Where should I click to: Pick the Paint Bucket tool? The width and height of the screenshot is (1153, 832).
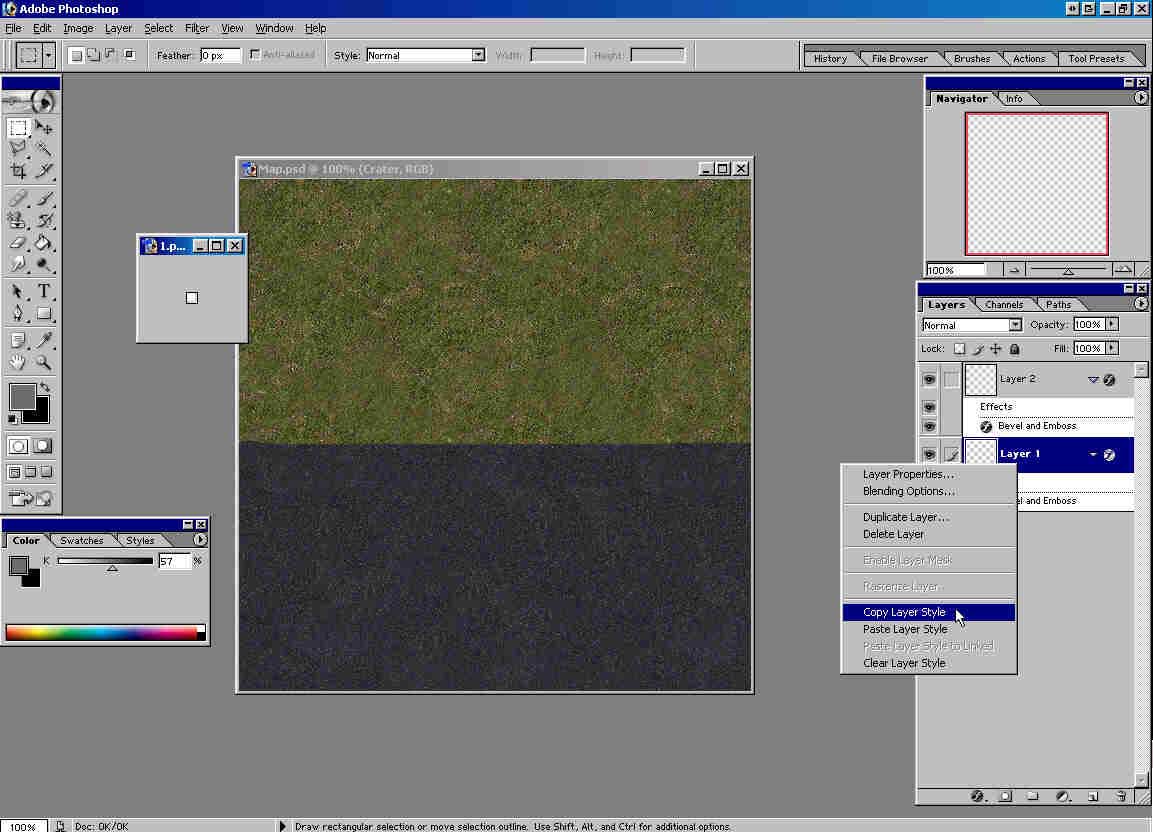[x=44, y=242]
